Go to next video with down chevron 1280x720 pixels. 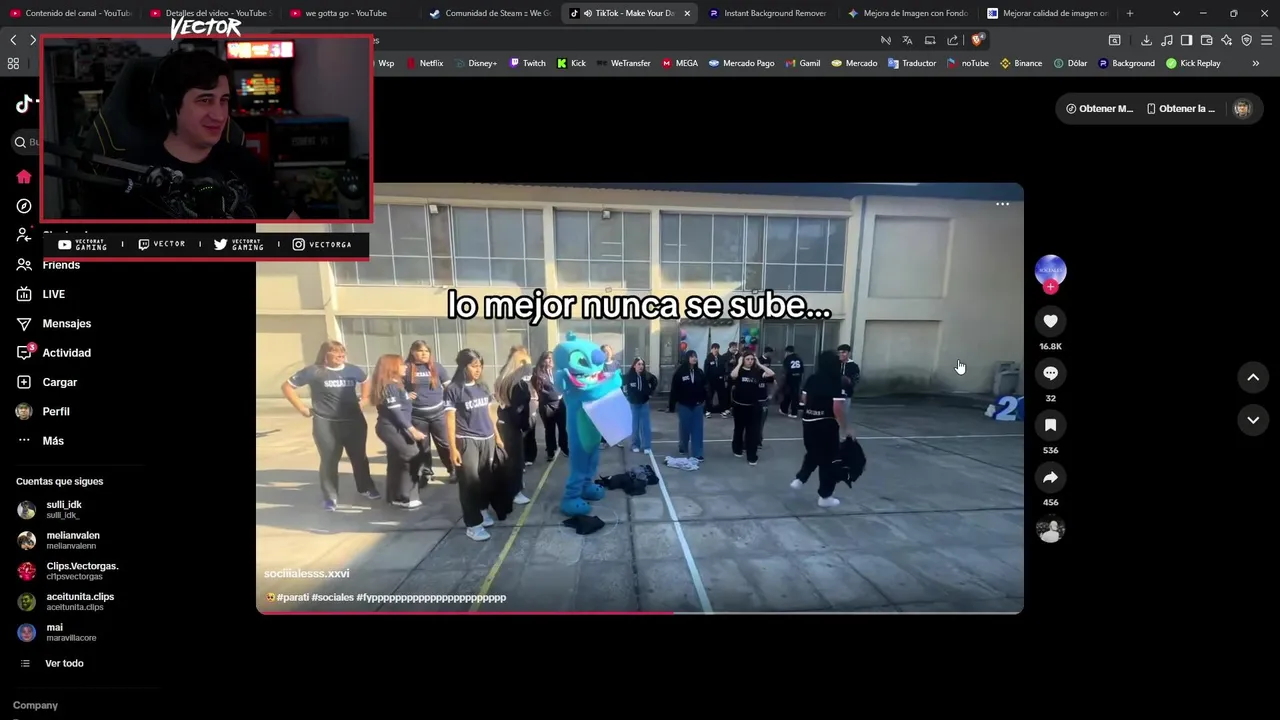click(1253, 420)
